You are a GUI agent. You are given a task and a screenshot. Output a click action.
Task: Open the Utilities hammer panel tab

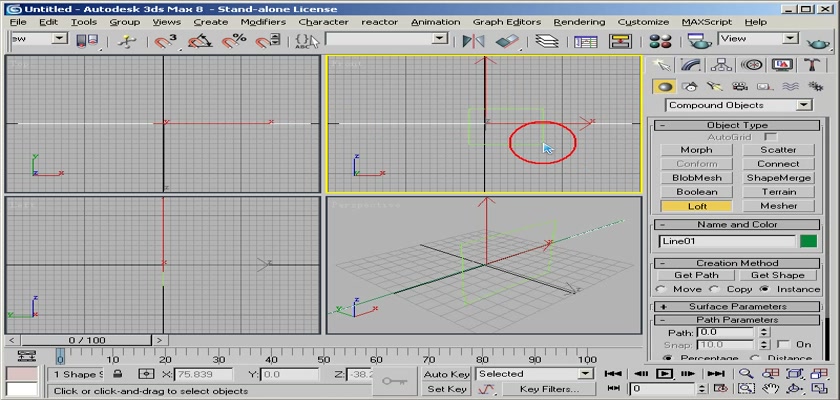click(813, 65)
